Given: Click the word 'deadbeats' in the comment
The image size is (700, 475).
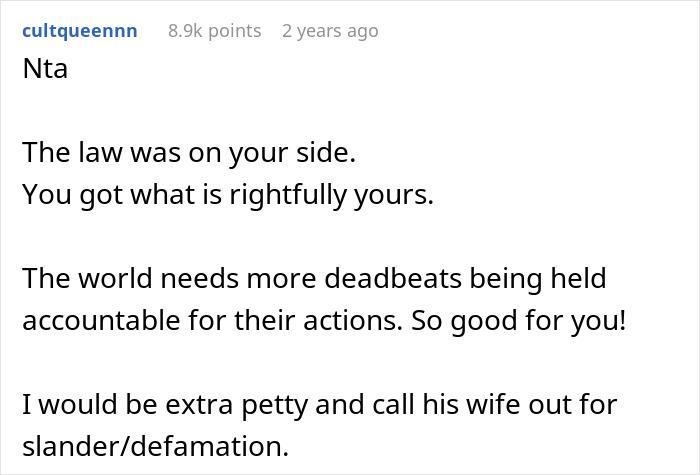Looking at the screenshot, I should point(393,278).
